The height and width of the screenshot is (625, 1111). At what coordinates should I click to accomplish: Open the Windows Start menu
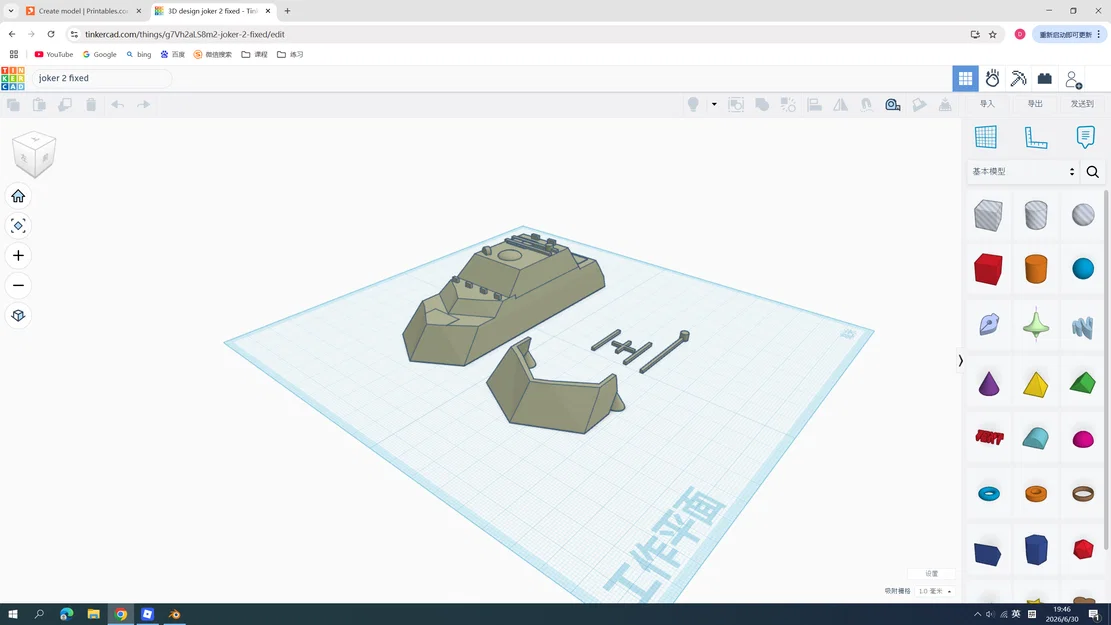13,614
